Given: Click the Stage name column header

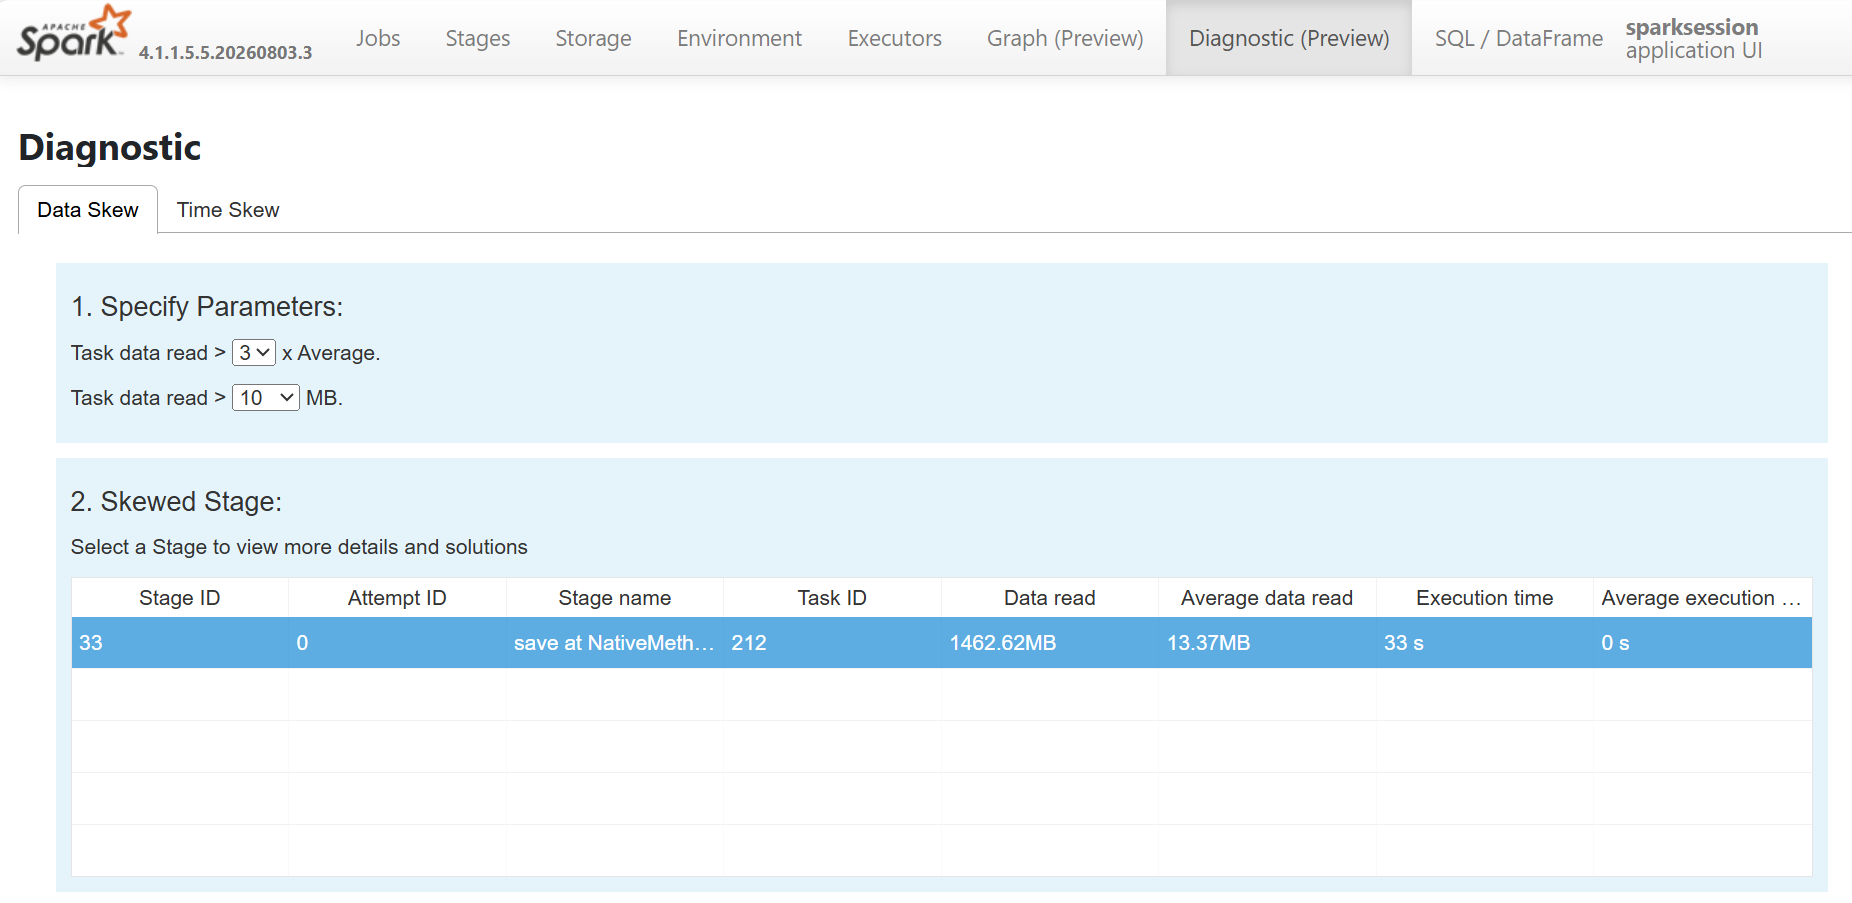Looking at the screenshot, I should [x=615, y=598].
